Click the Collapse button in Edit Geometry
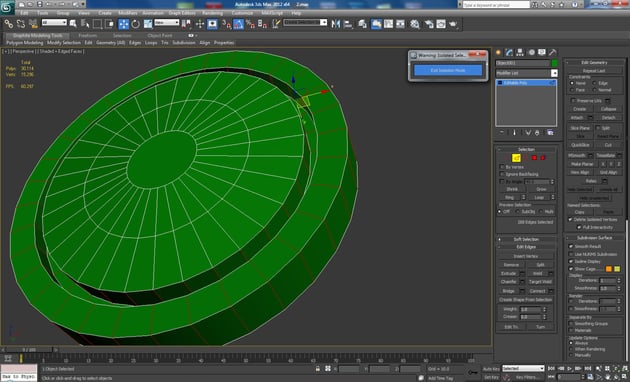The height and width of the screenshot is (382, 630). pyautogui.click(x=608, y=109)
